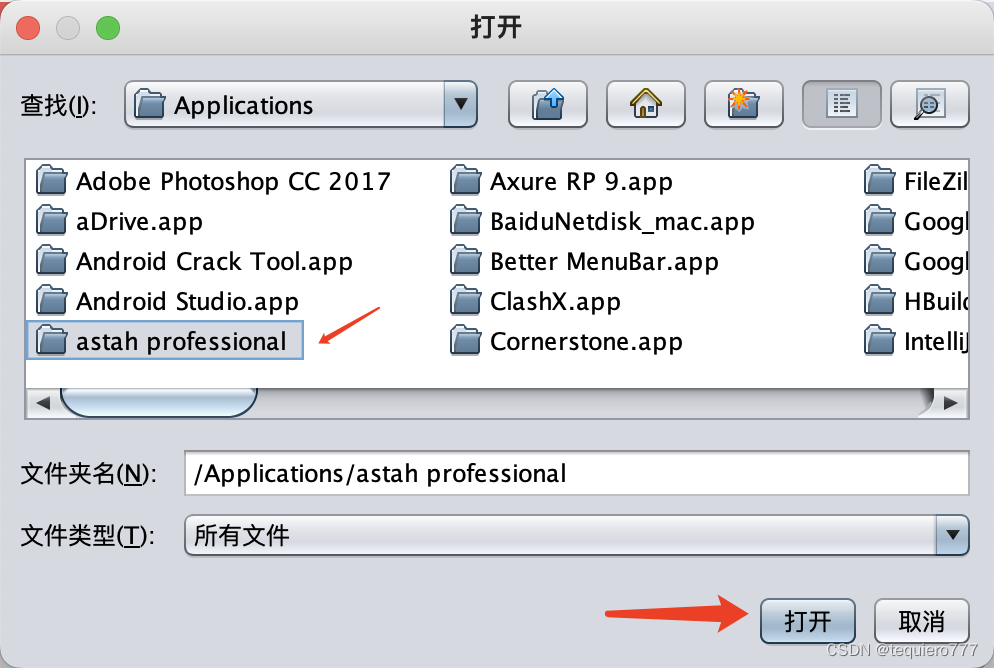
Task: Edit the folder name input field
Action: coord(576,473)
